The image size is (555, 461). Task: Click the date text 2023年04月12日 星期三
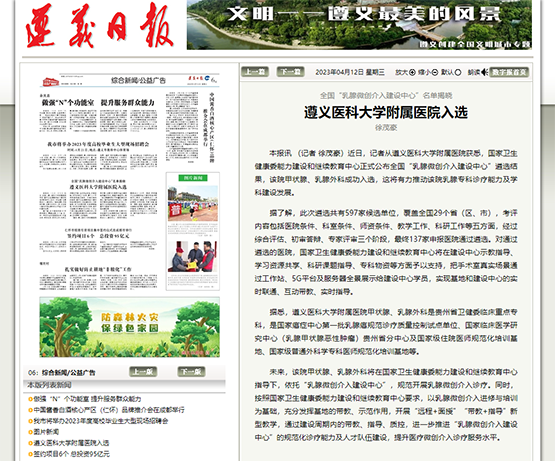[350, 72]
